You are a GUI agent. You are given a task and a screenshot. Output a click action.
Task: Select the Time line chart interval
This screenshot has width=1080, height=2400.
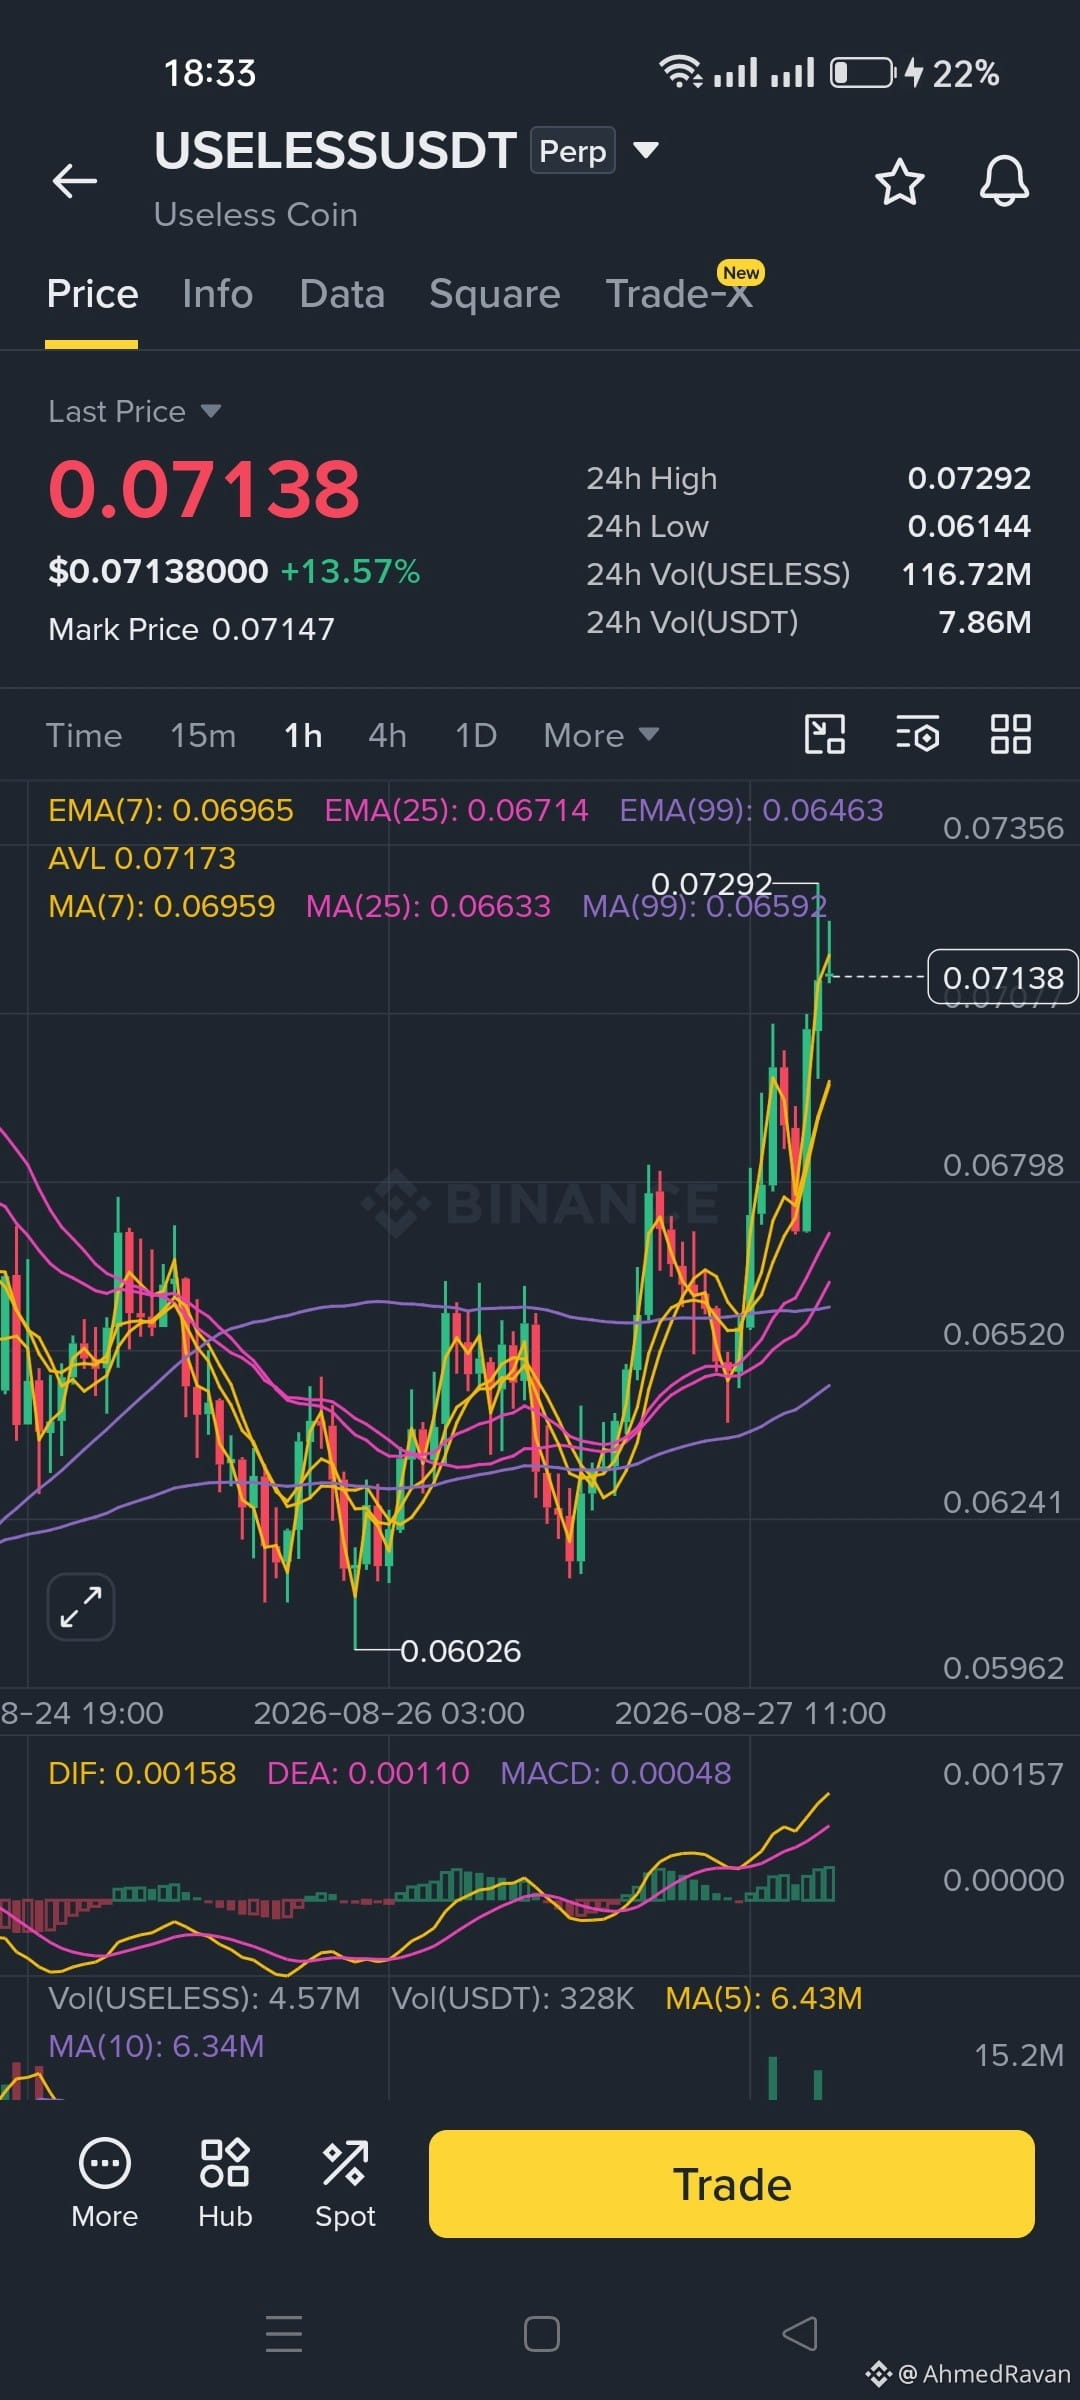[84, 735]
